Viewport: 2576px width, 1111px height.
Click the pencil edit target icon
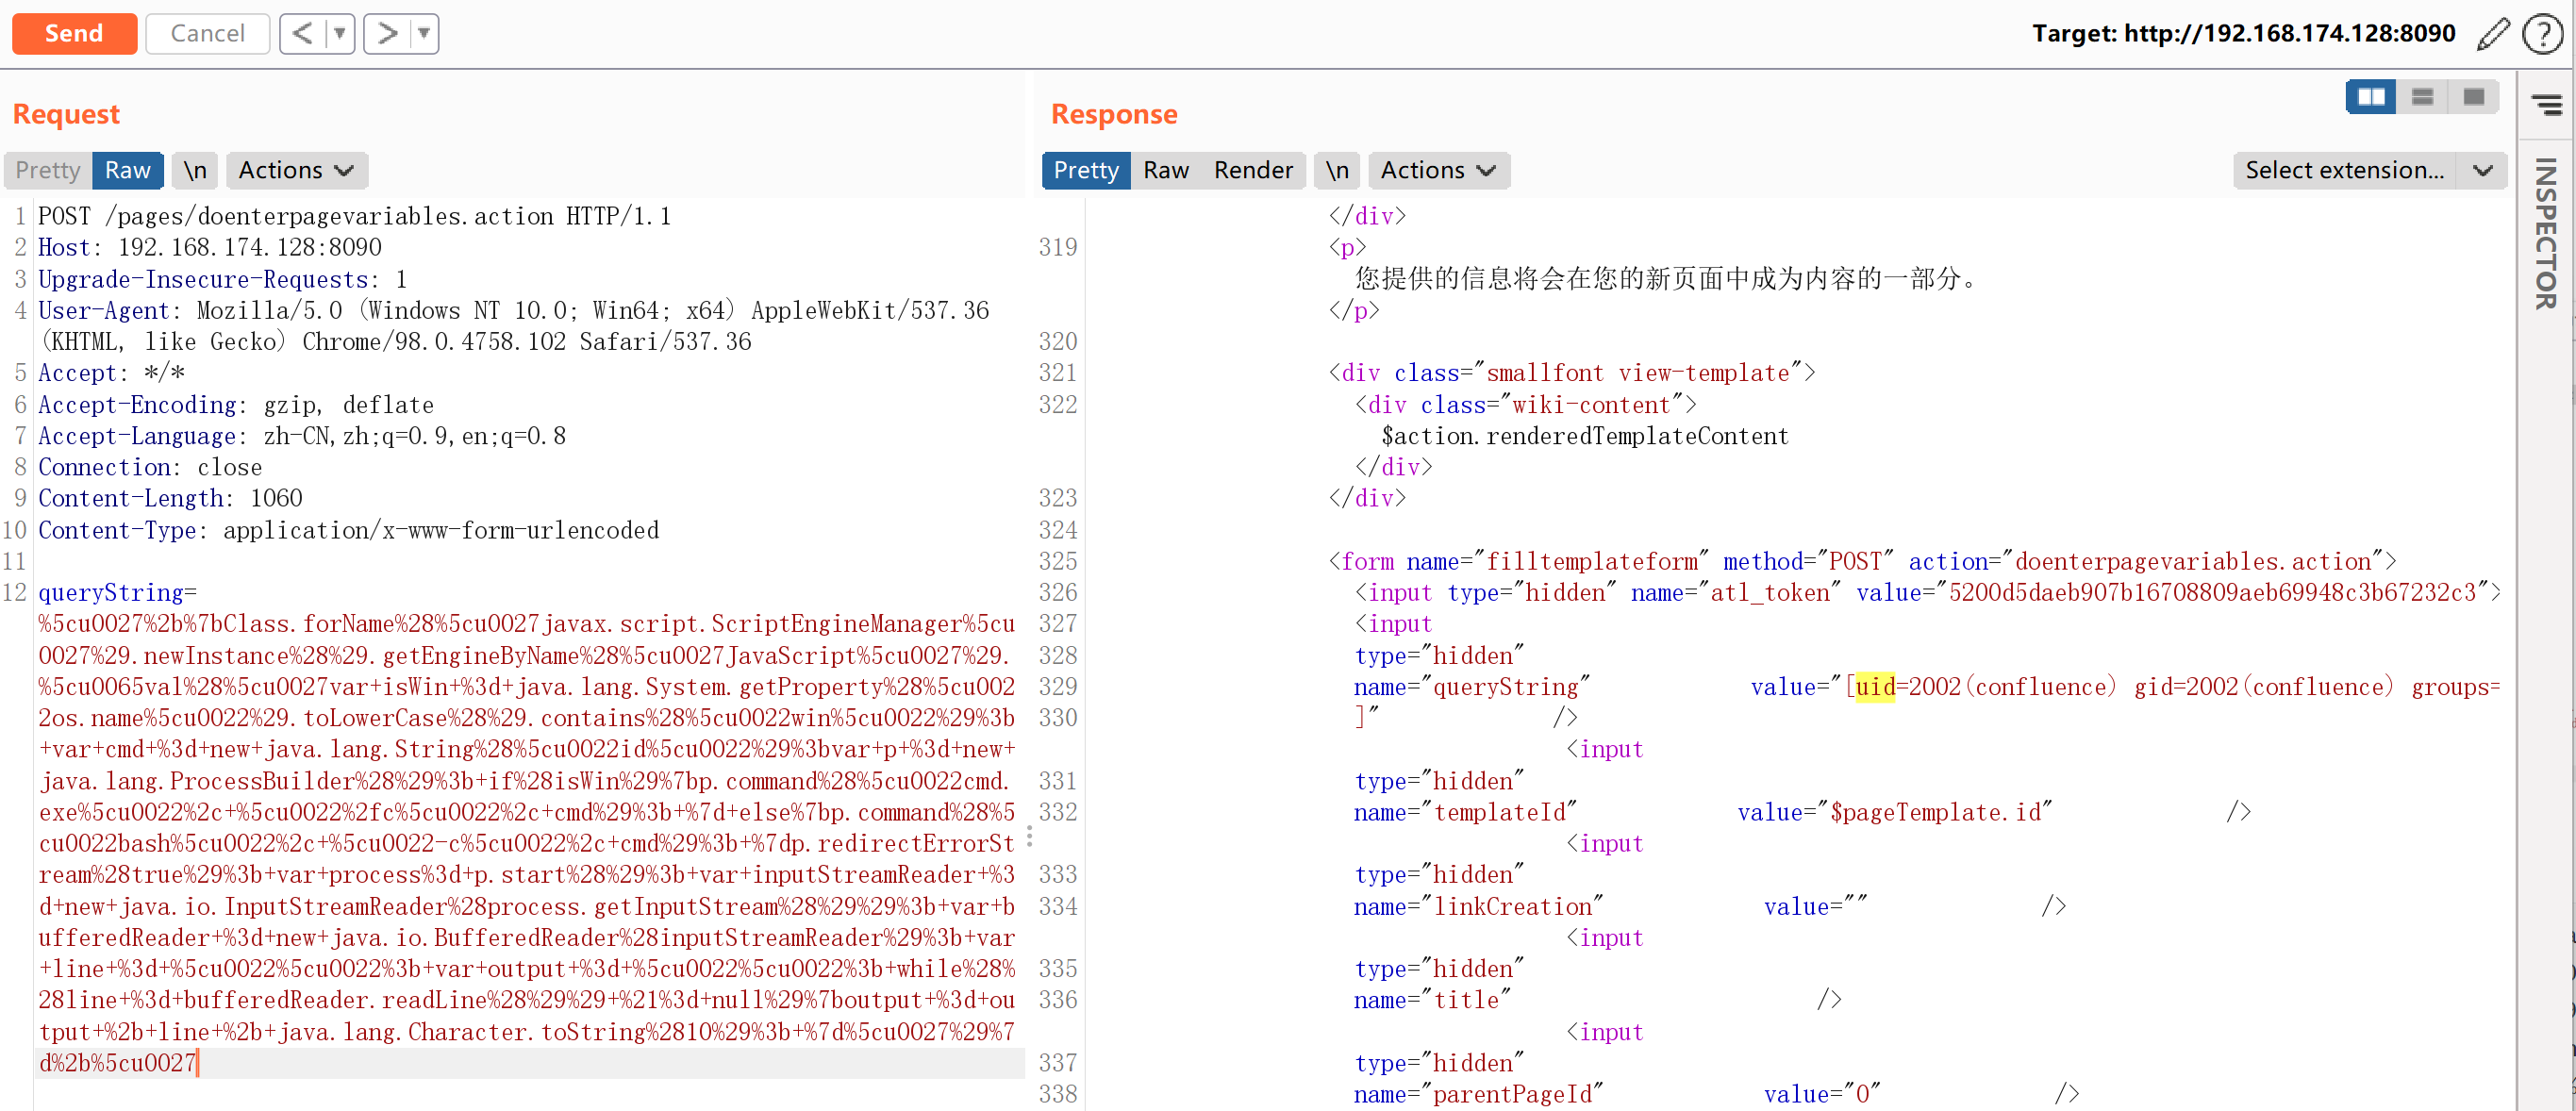tap(2492, 34)
